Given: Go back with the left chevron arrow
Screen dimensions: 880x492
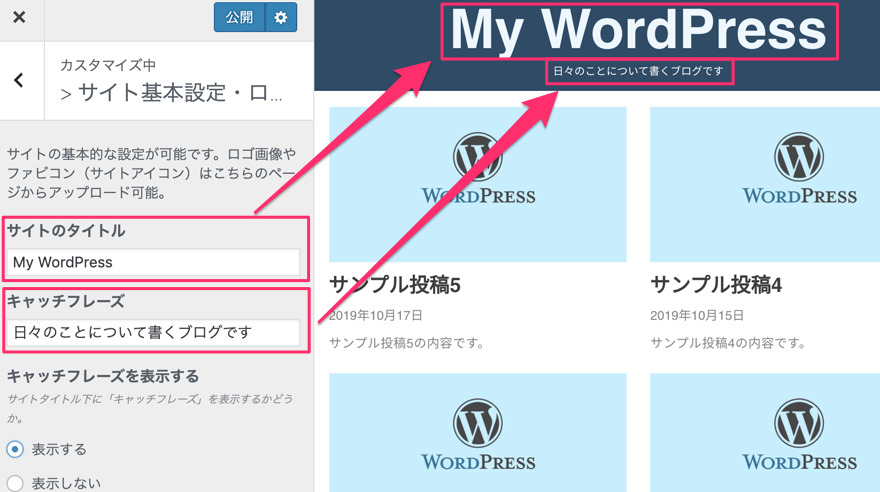Looking at the screenshot, I should pos(19,80).
